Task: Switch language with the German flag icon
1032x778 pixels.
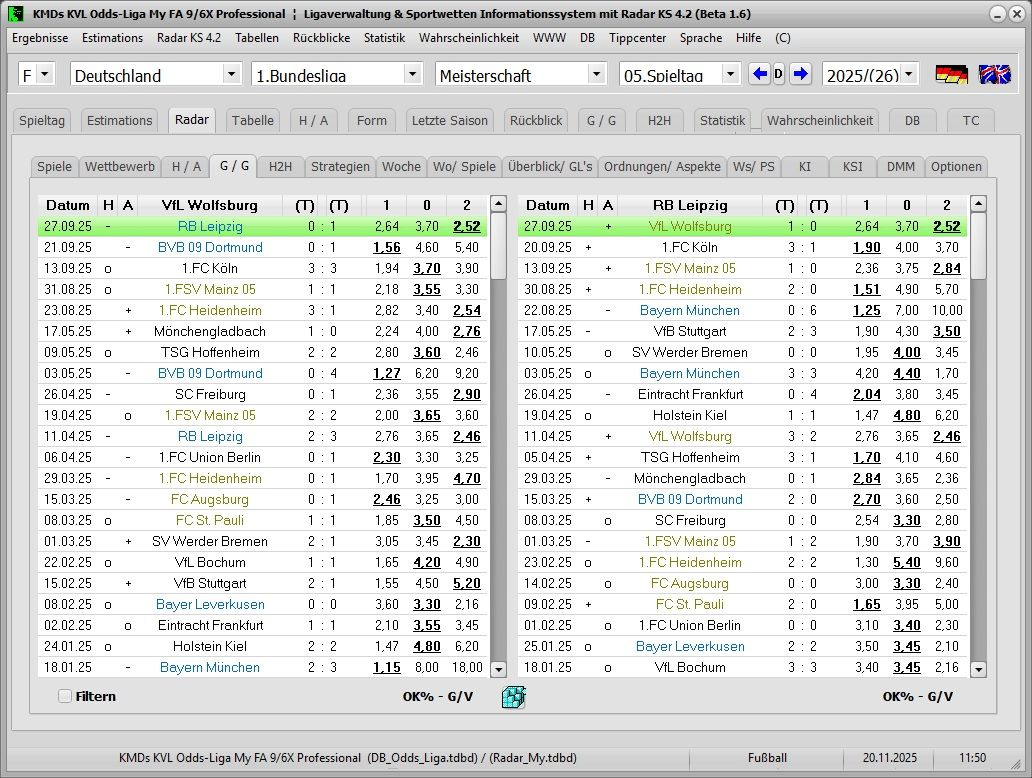Action: click(951, 75)
